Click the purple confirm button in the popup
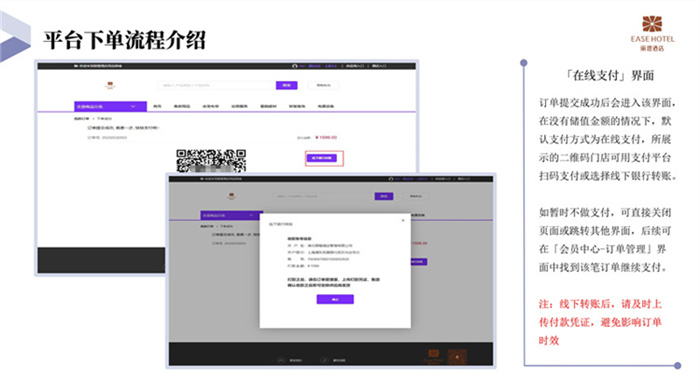This screenshot has height=392, width=700. coord(335,299)
